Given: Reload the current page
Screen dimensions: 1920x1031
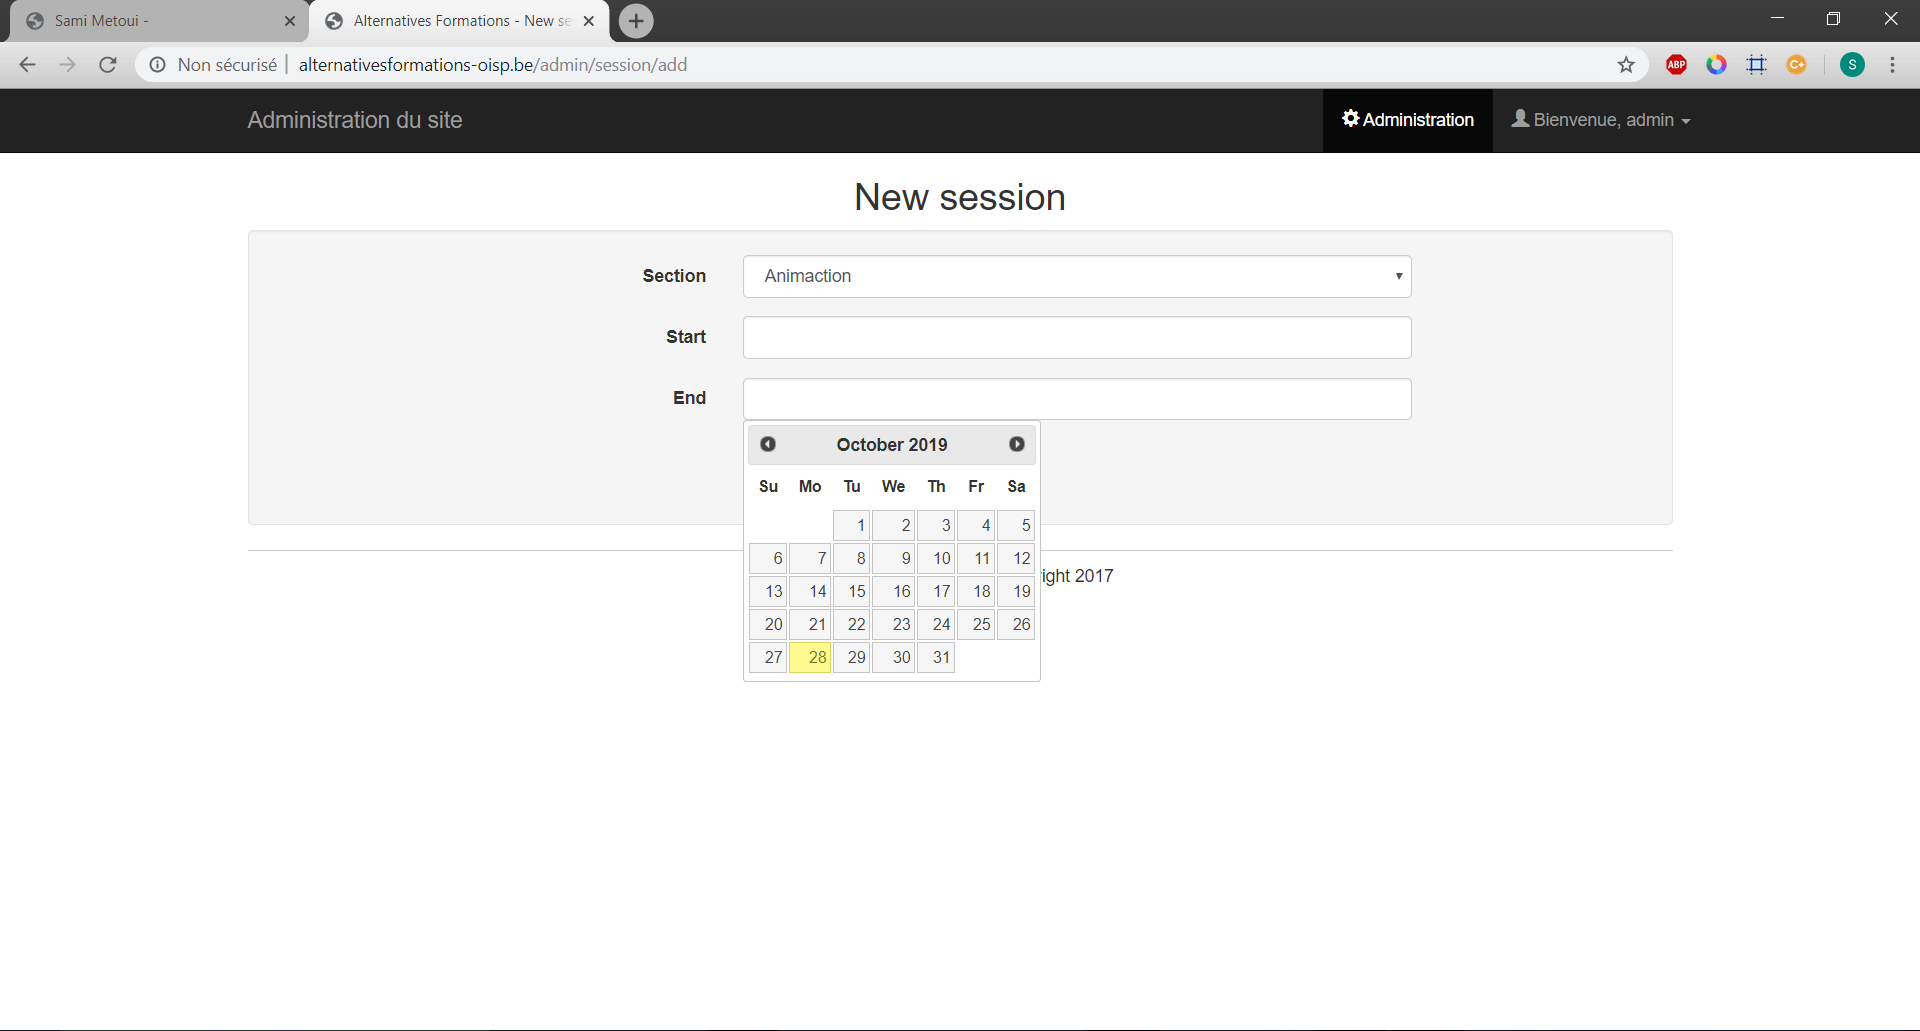Looking at the screenshot, I should tap(108, 65).
